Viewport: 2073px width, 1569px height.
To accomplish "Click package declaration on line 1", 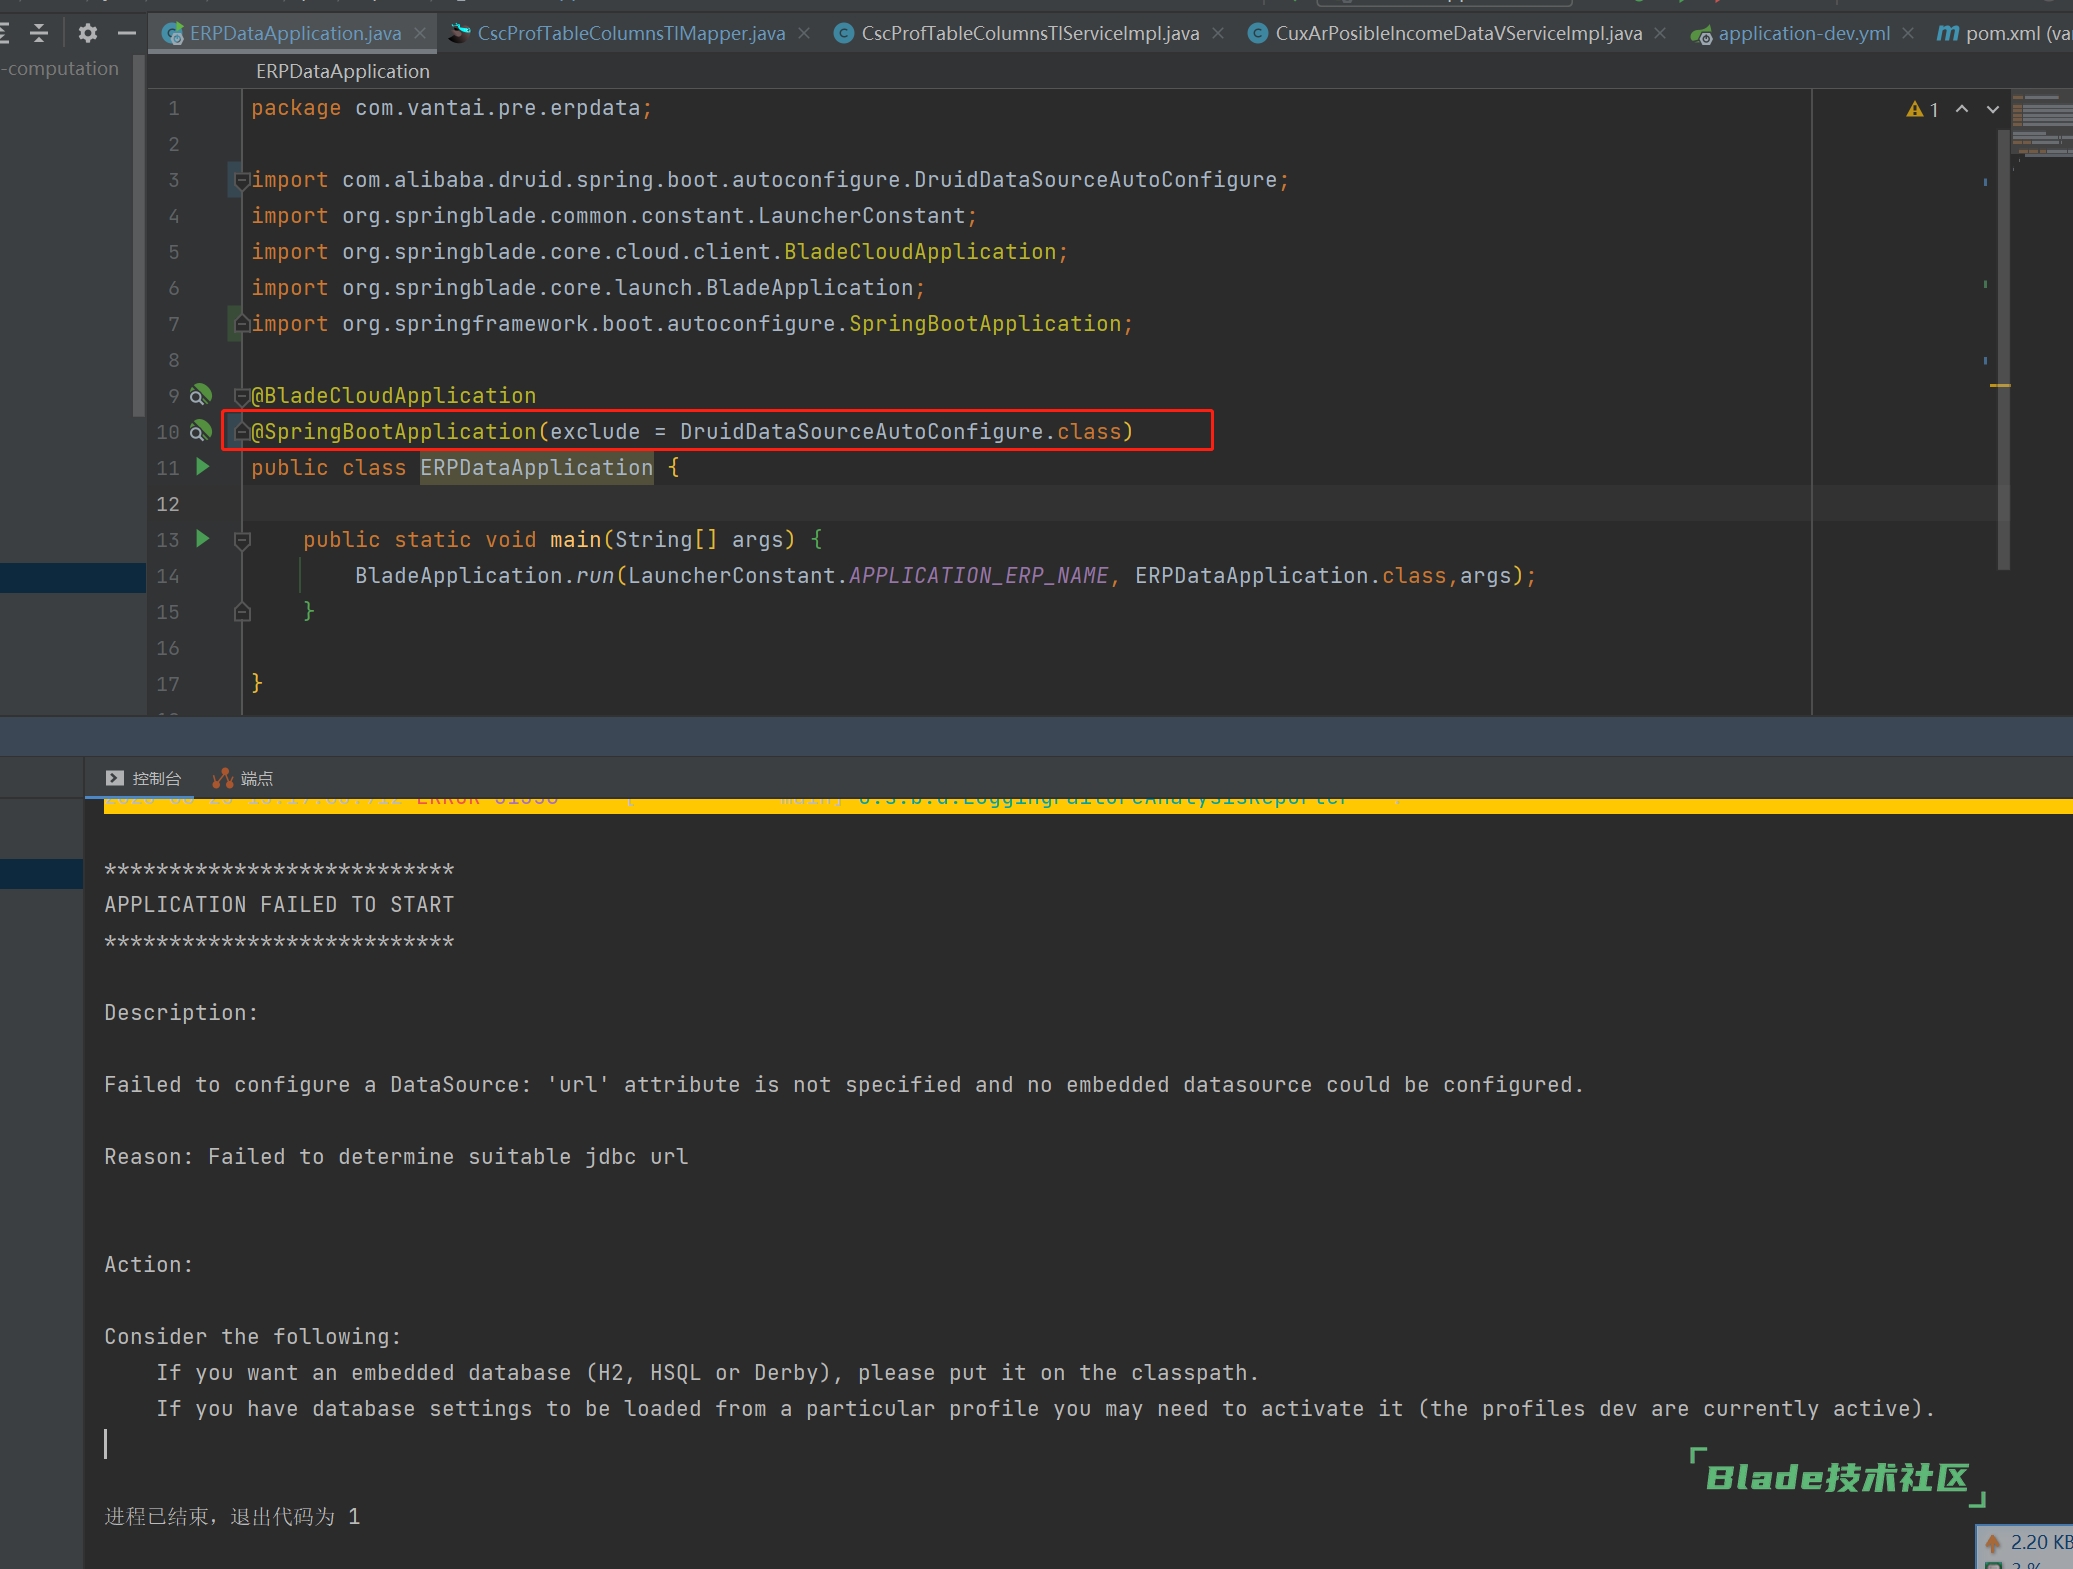I will click(x=451, y=107).
